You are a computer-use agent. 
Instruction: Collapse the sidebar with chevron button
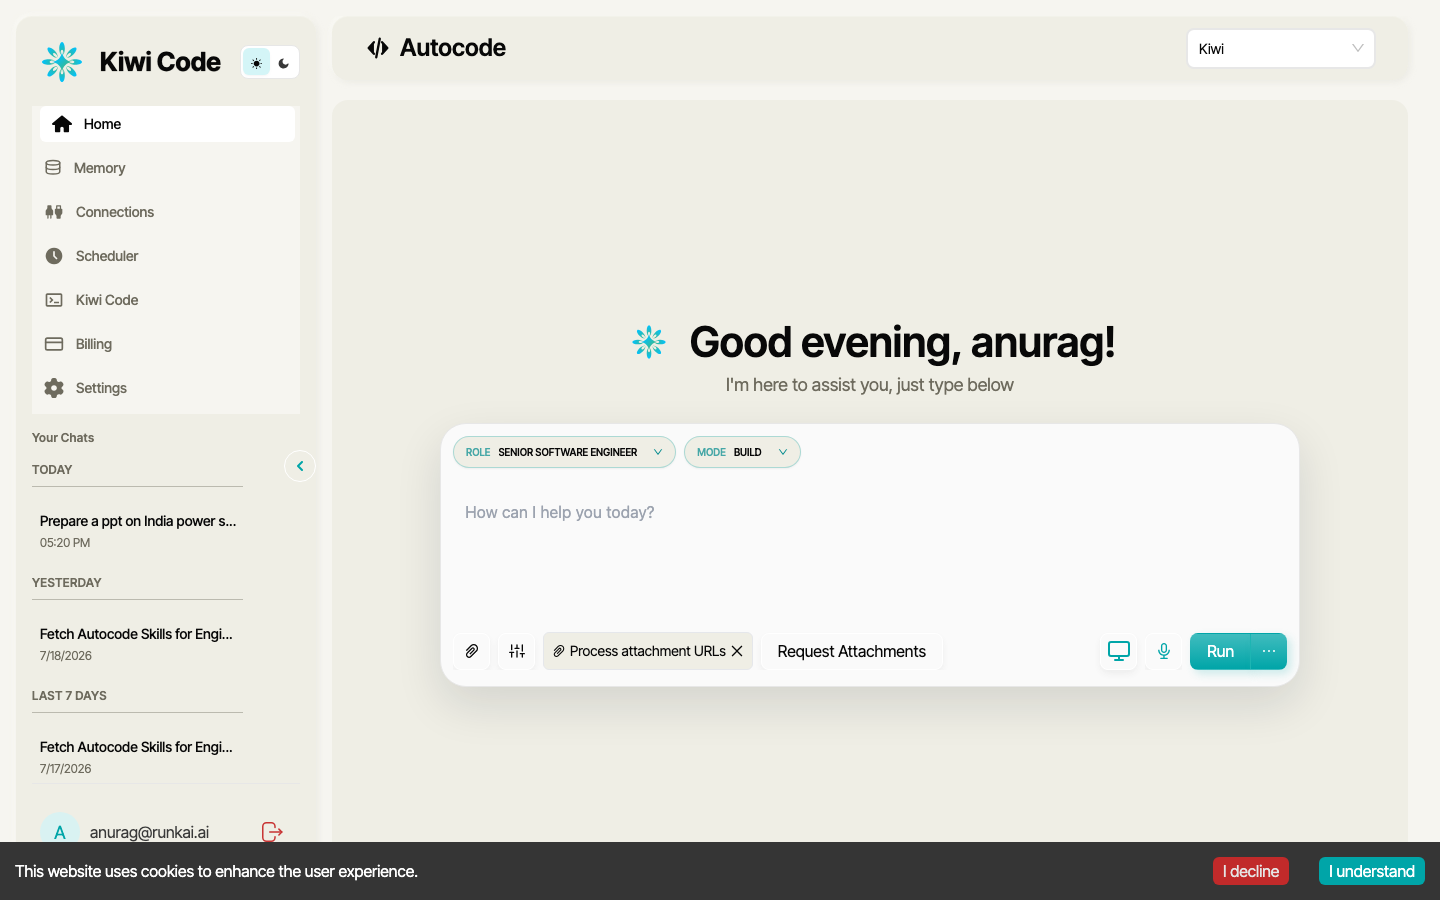(x=300, y=466)
